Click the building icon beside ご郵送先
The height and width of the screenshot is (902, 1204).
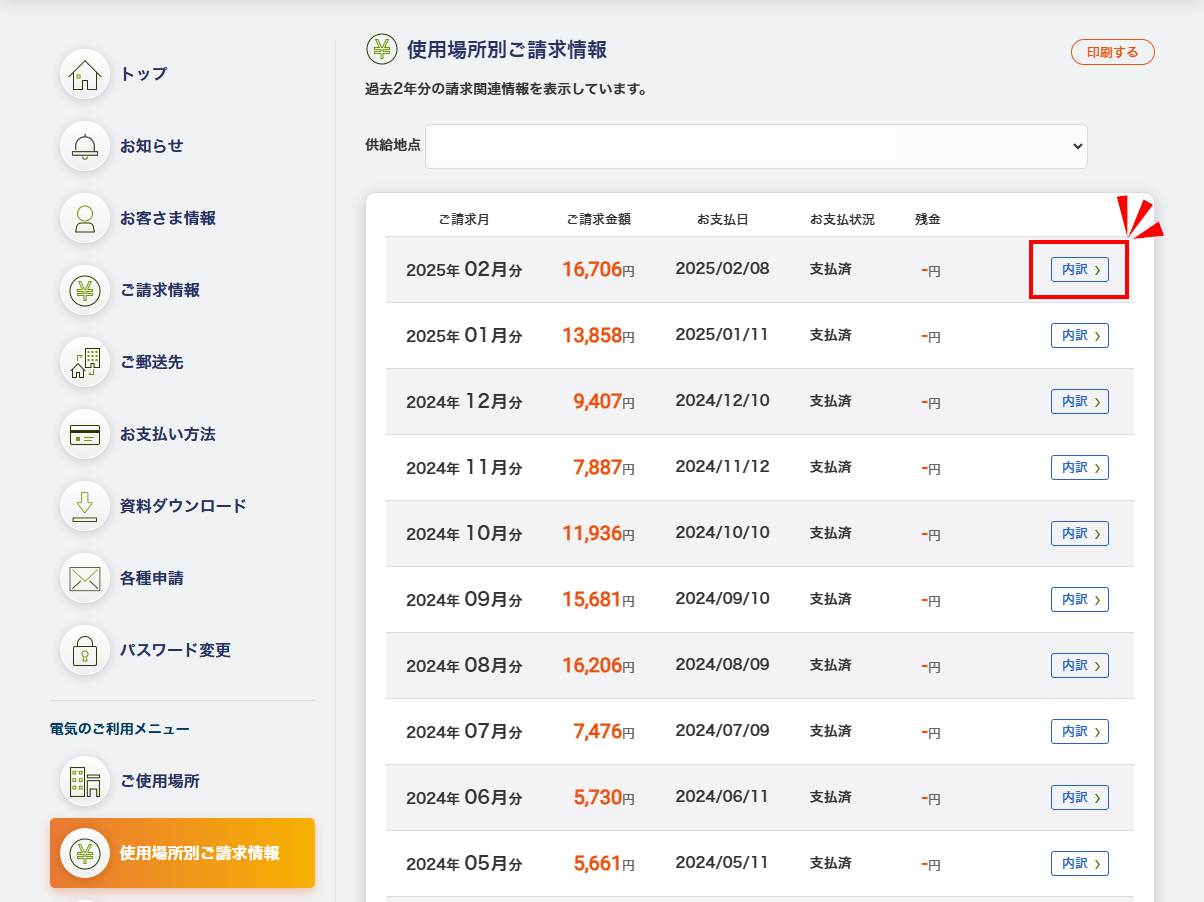(x=85, y=362)
